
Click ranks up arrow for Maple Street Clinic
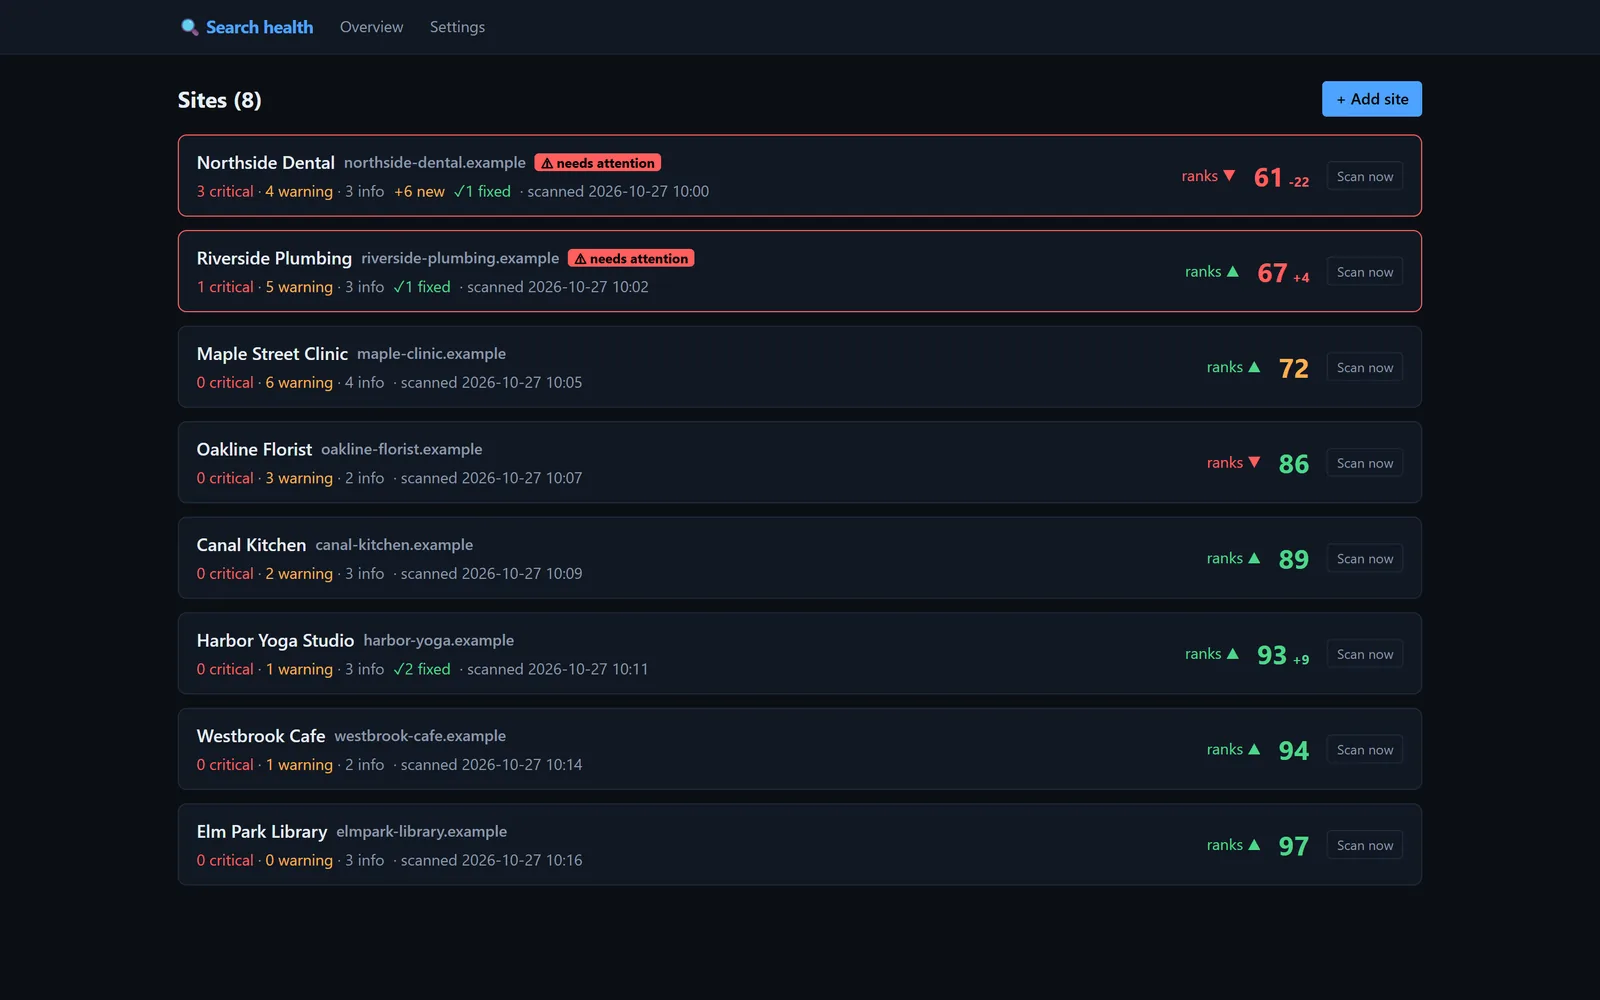click(x=1254, y=367)
